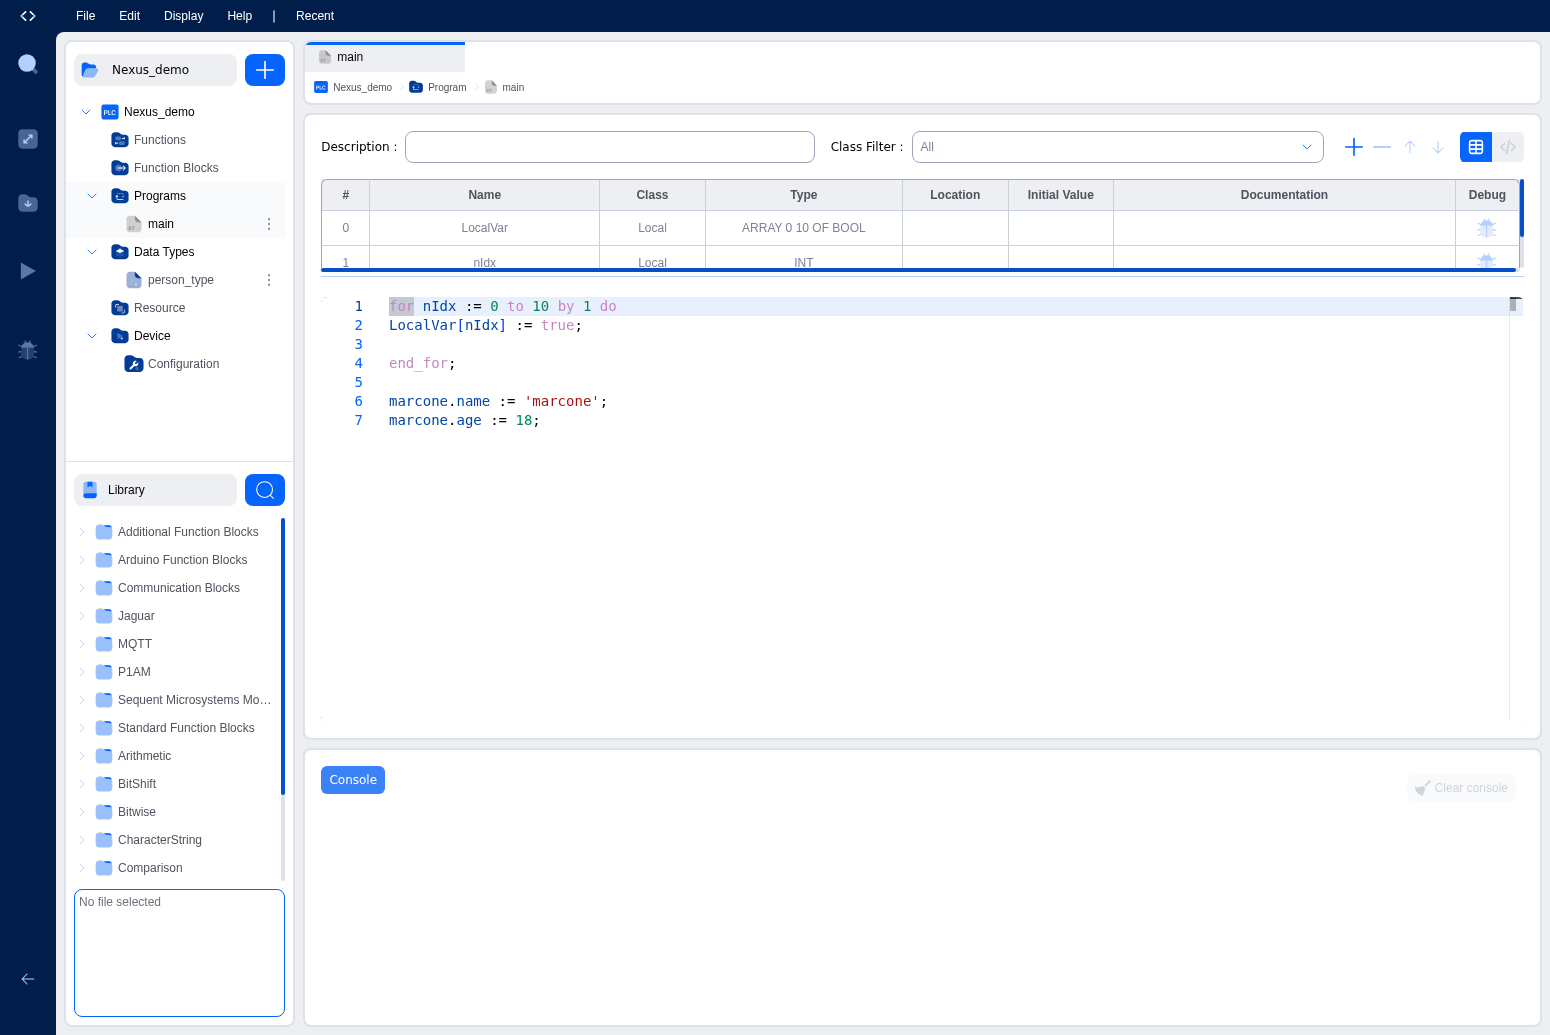Click the Console button

353,780
